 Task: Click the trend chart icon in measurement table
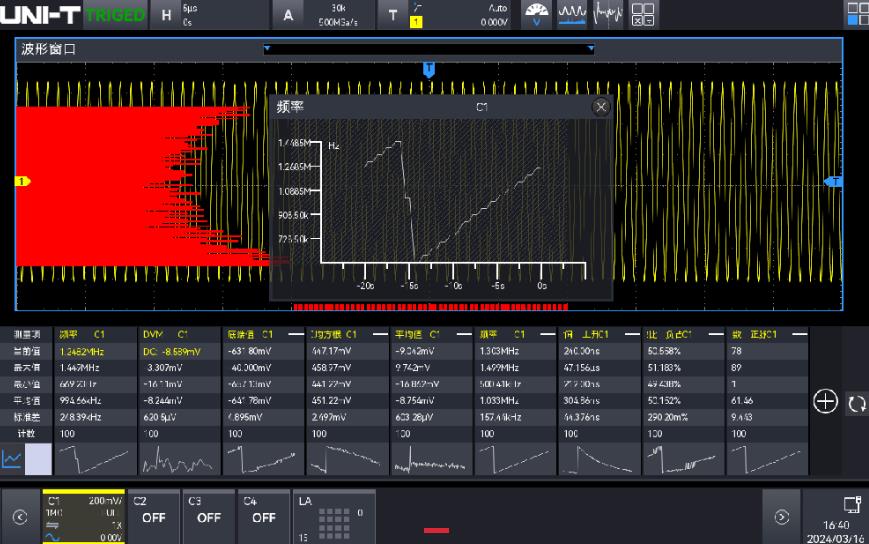coord(13,459)
